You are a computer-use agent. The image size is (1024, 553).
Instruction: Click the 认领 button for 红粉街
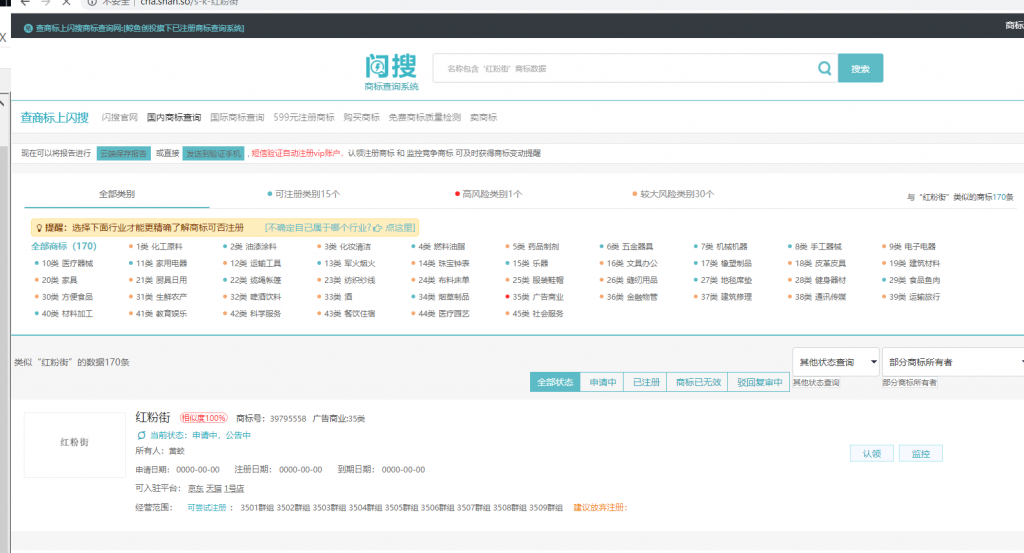871,454
